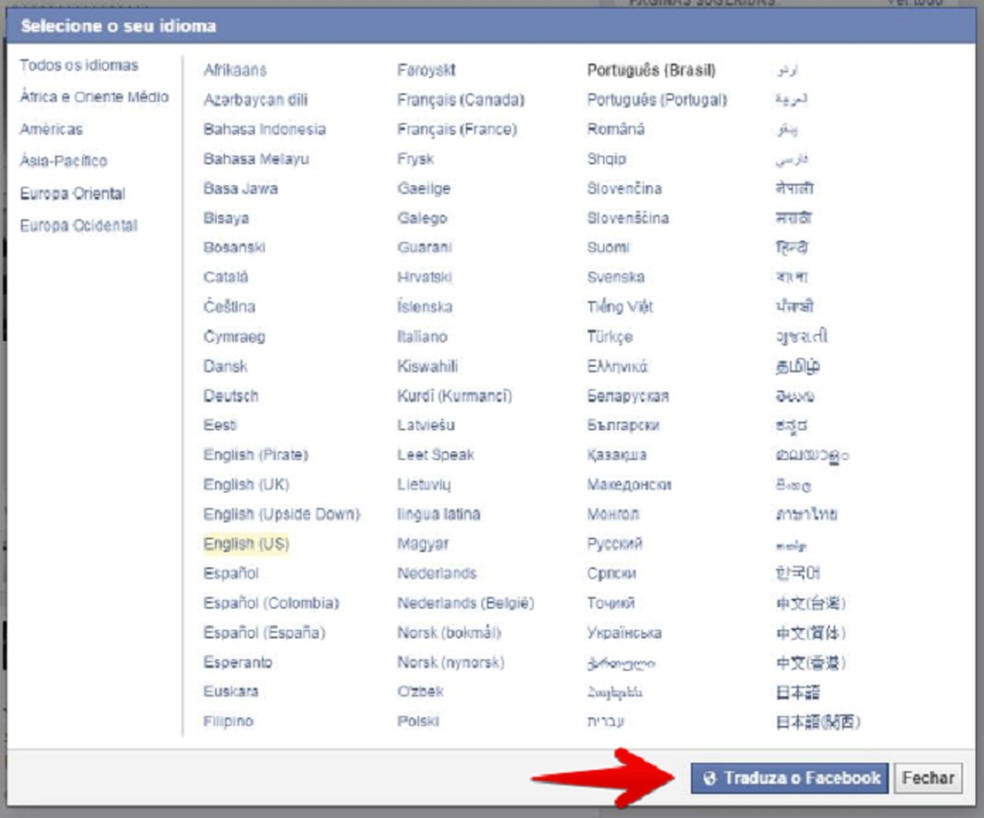Select the highlighted English (US) option
Screen dimensions: 984x818
(246, 544)
